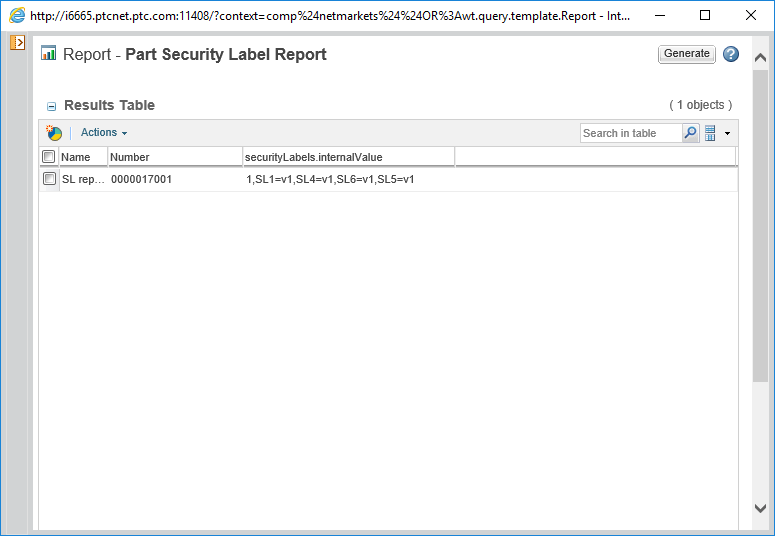Click in the Search in table field
775x536 pixels.
click(x=630, y=133)
